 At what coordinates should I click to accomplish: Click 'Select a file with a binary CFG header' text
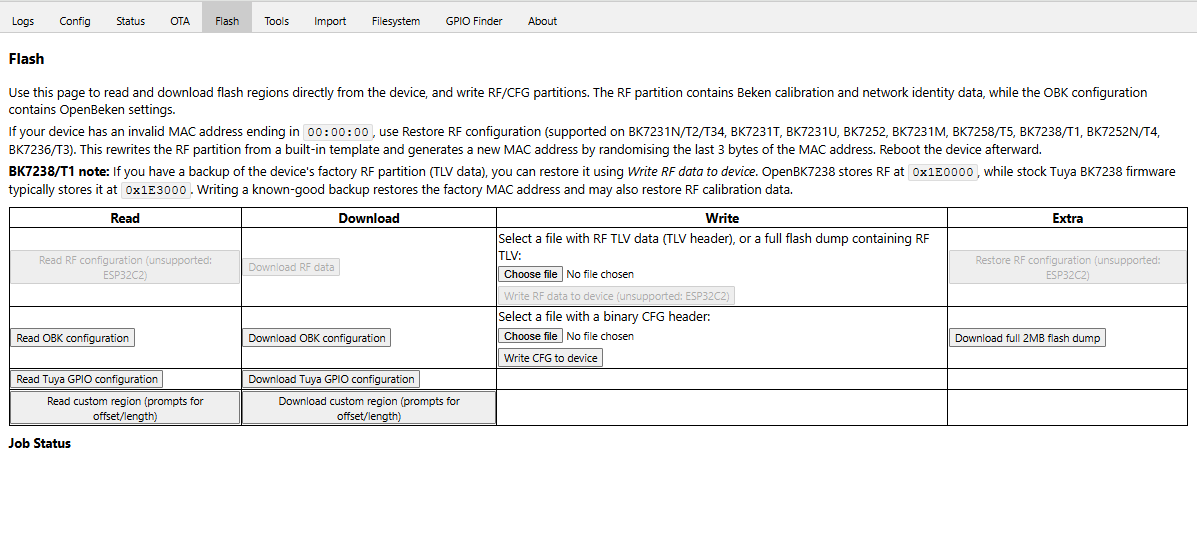(604, 316)
